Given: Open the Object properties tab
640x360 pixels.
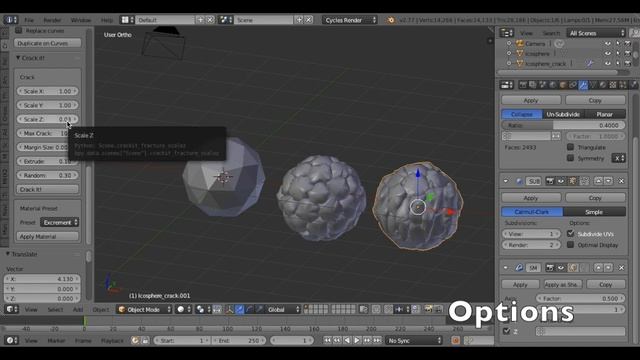Looking at the screenshot, I should [563, 85].
